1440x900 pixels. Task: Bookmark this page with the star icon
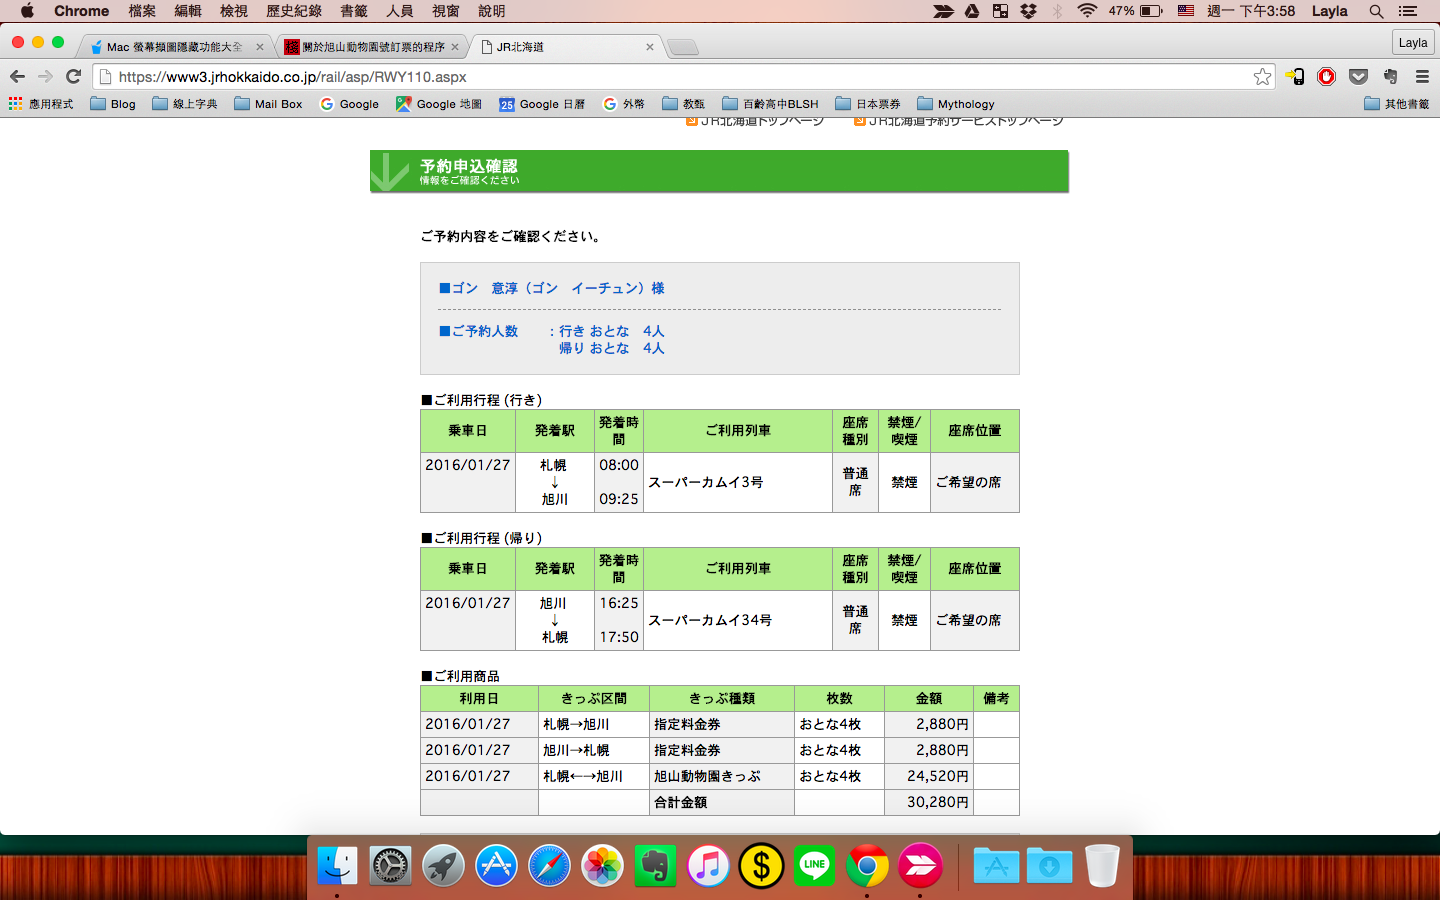(x=1262, y=77)
